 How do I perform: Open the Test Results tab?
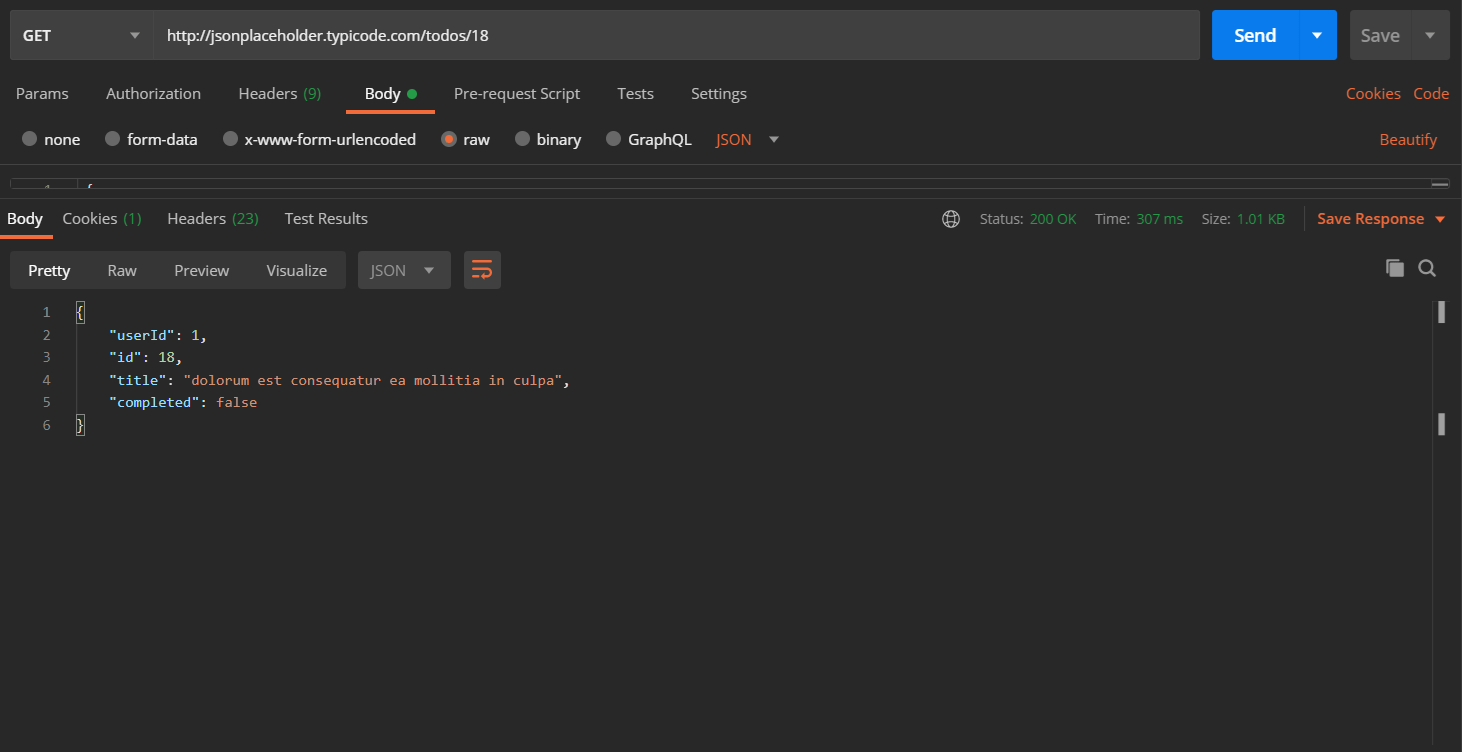[326, 218]
